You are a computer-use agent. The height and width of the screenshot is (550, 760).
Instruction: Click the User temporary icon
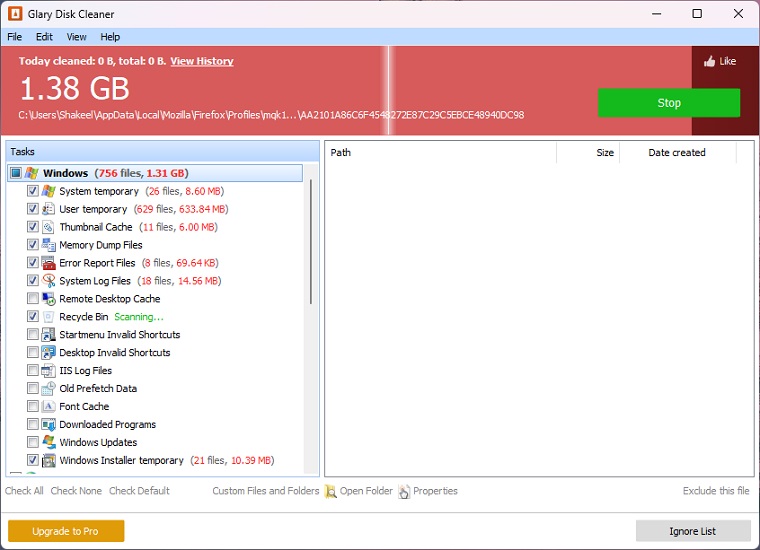[48, 209]
